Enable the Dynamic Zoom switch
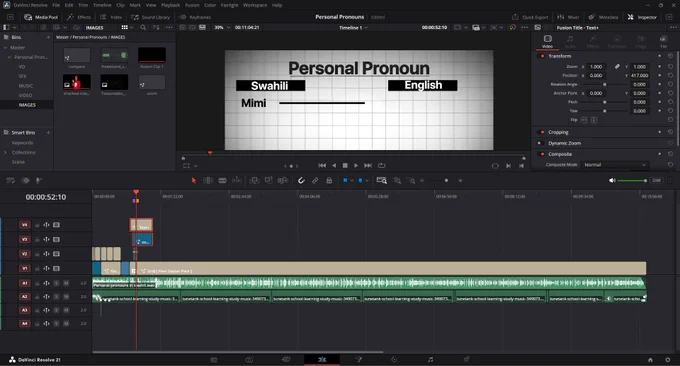Image resolution: width=680 pixels, height=366 pixels. [541, 143]
